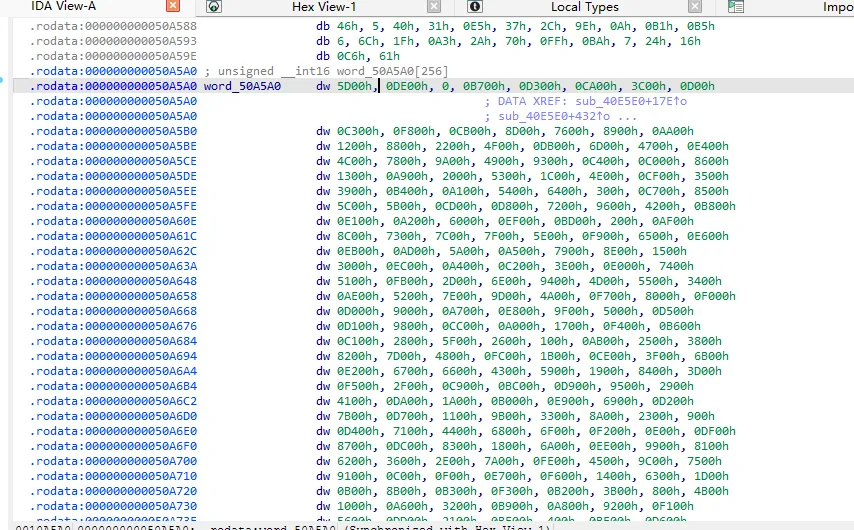Click the address .rodata:000000000050A6D0
The image size is (854, 530).
pos(113,416)
